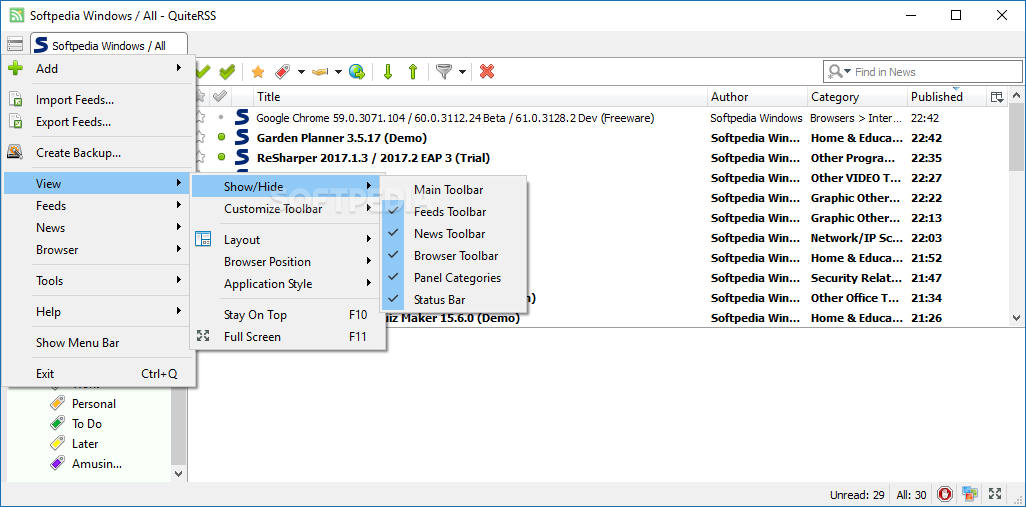This screenshot has height=507, width=1026.
Task: Click the feeds panel vertical scrollbar thumb
Action: point(179,425)
